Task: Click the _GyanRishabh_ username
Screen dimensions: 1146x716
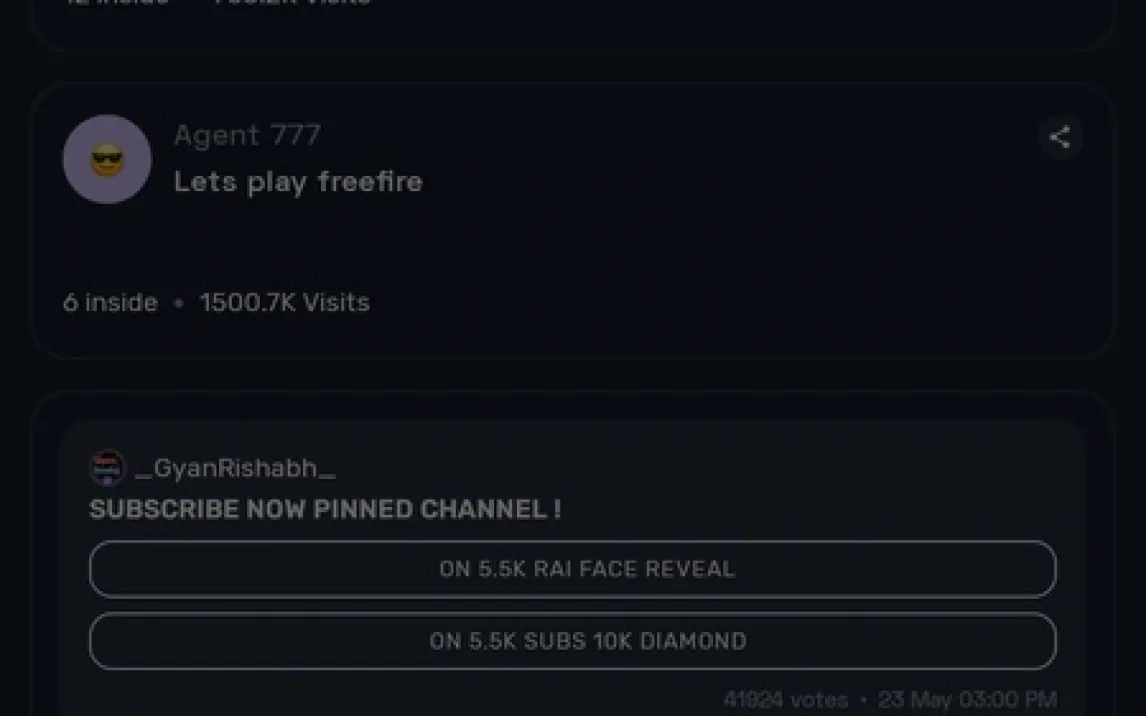Action: (235, 468)
